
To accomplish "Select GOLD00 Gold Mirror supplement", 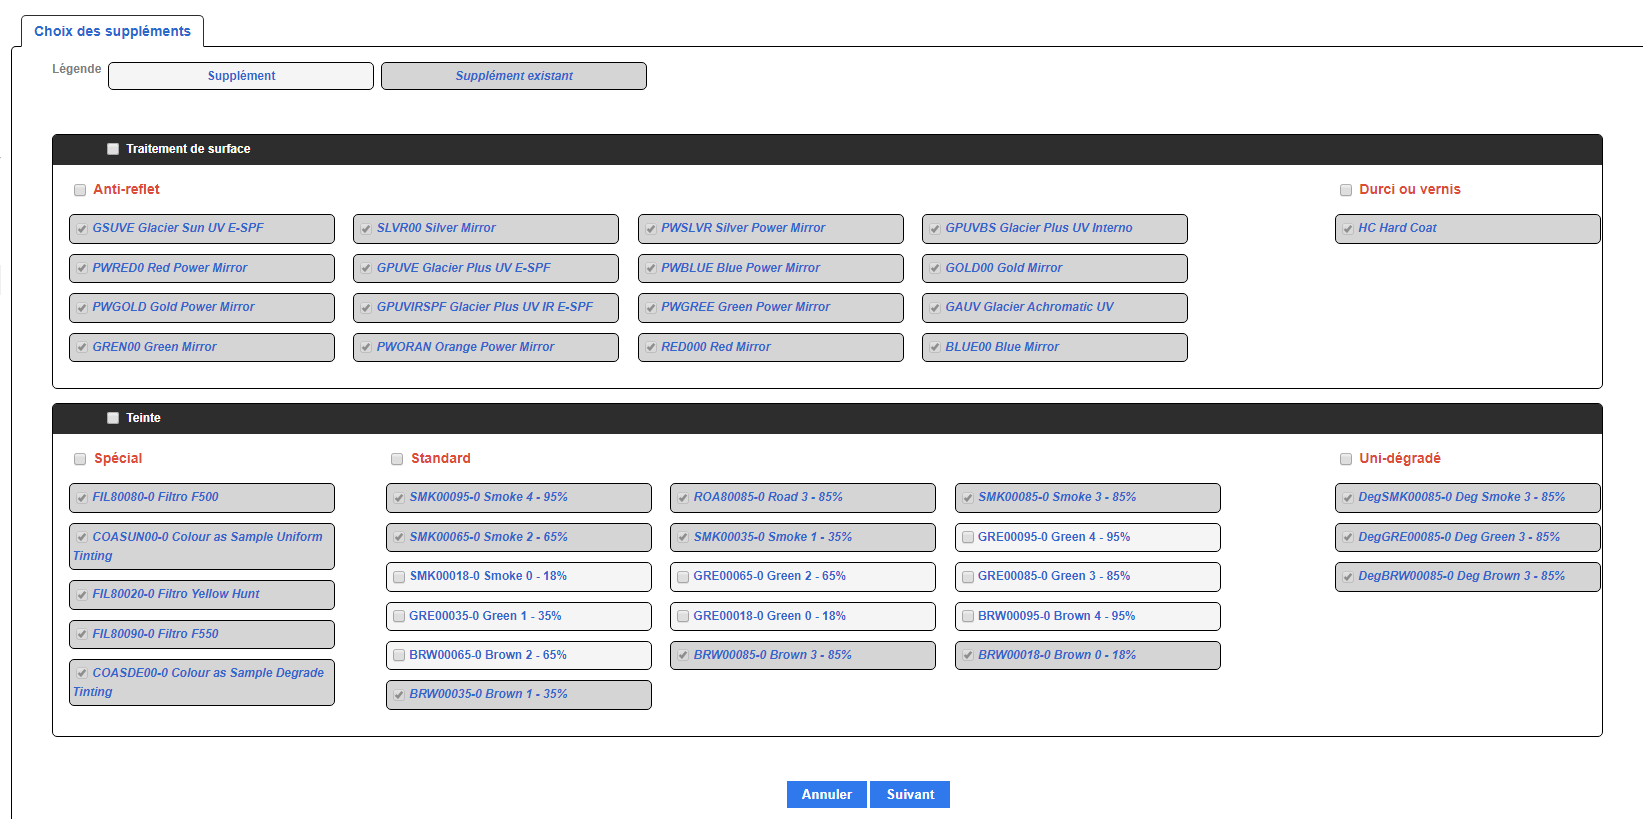I will [1055, 268].
